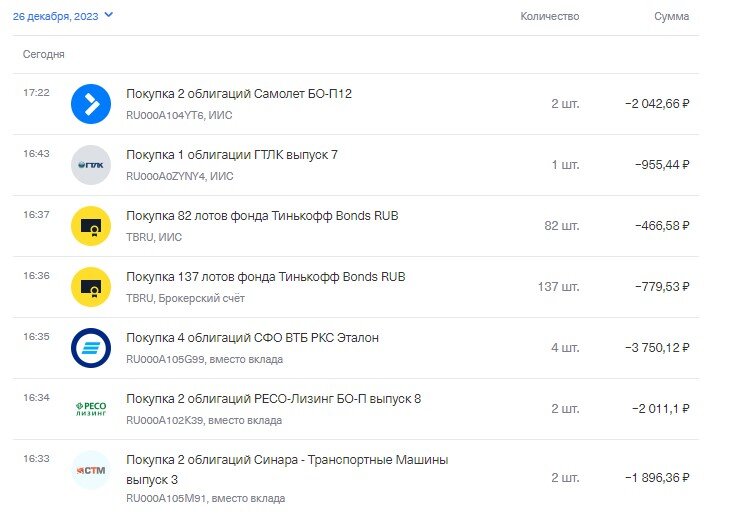
Task: Click the yellow Тинькофф Bonds icon at 16:36
Action: pyautogui.click(x=91, y=287)
